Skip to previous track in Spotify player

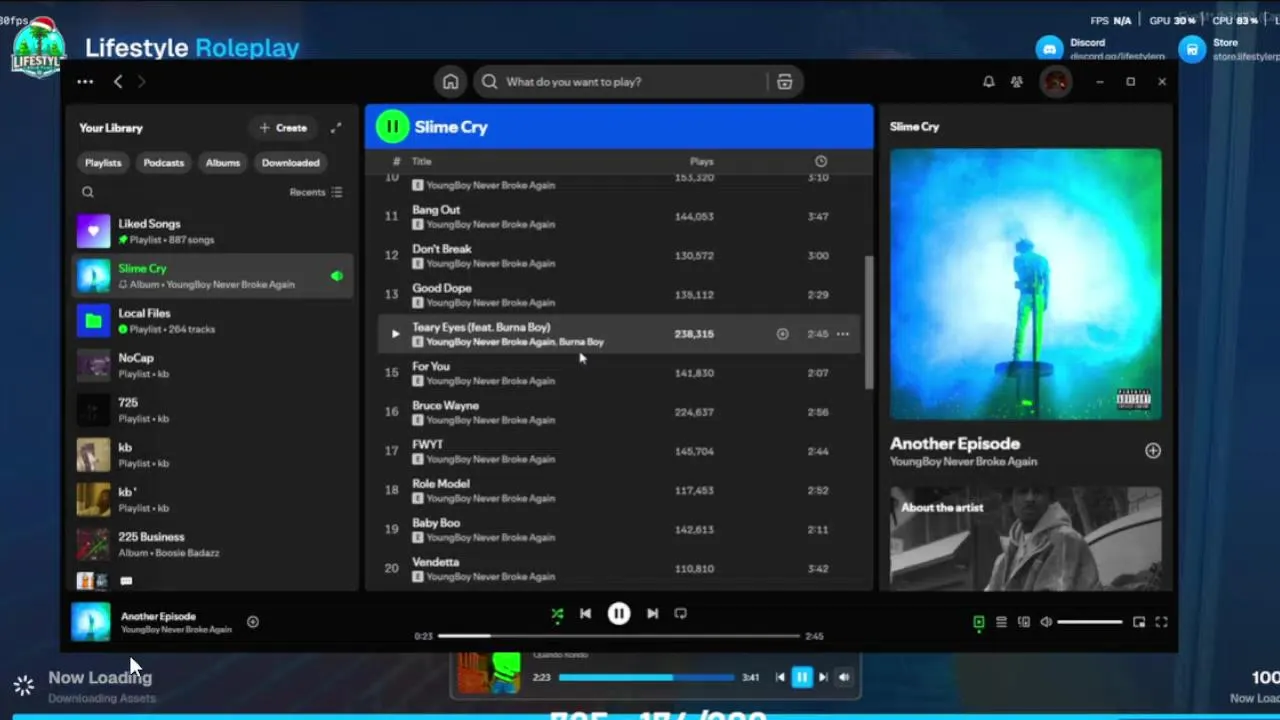(586, 614)
